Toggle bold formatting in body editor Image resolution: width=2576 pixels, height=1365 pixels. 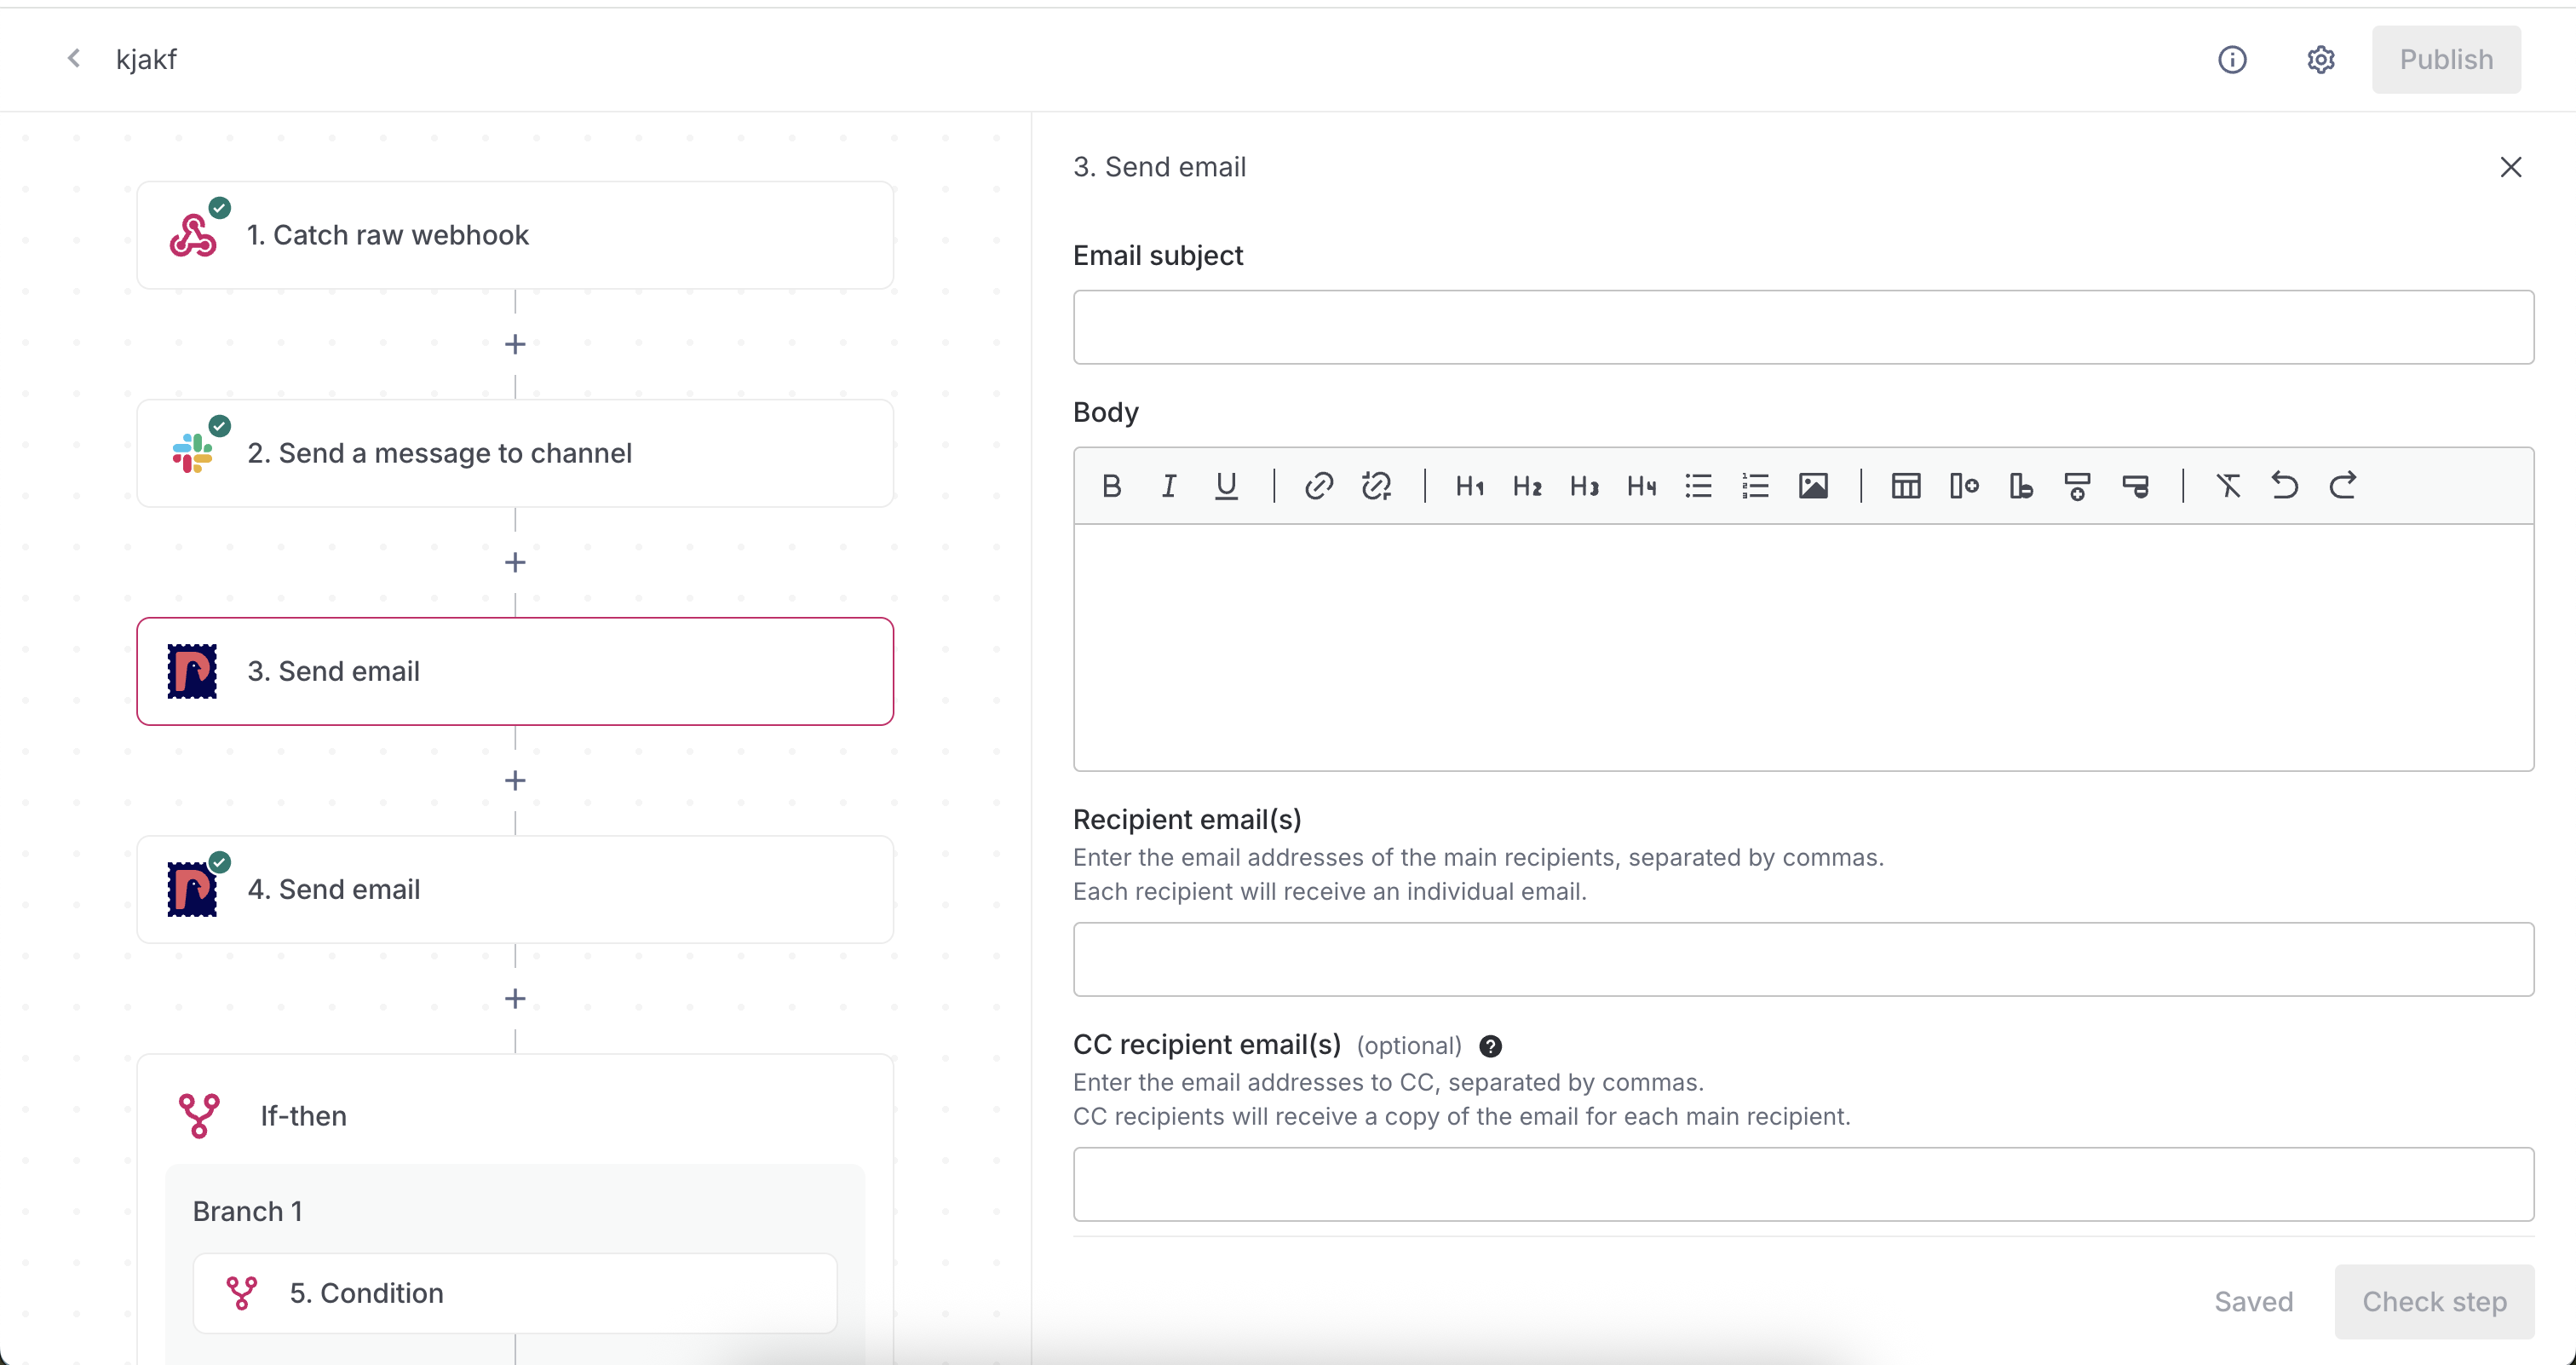[1111, 486]
